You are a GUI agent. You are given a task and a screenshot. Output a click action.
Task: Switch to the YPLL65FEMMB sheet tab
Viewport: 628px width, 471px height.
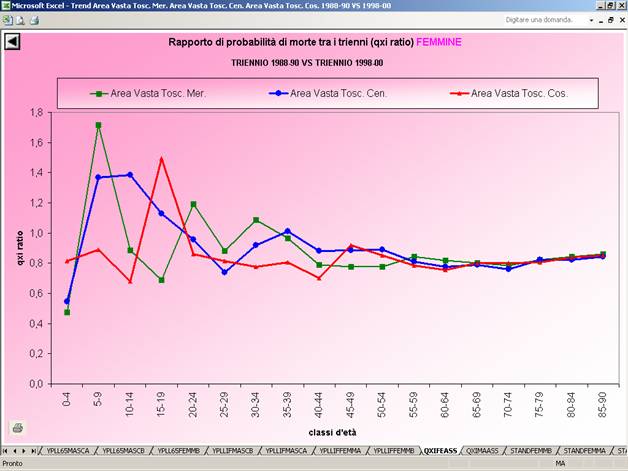click(178, 451)
